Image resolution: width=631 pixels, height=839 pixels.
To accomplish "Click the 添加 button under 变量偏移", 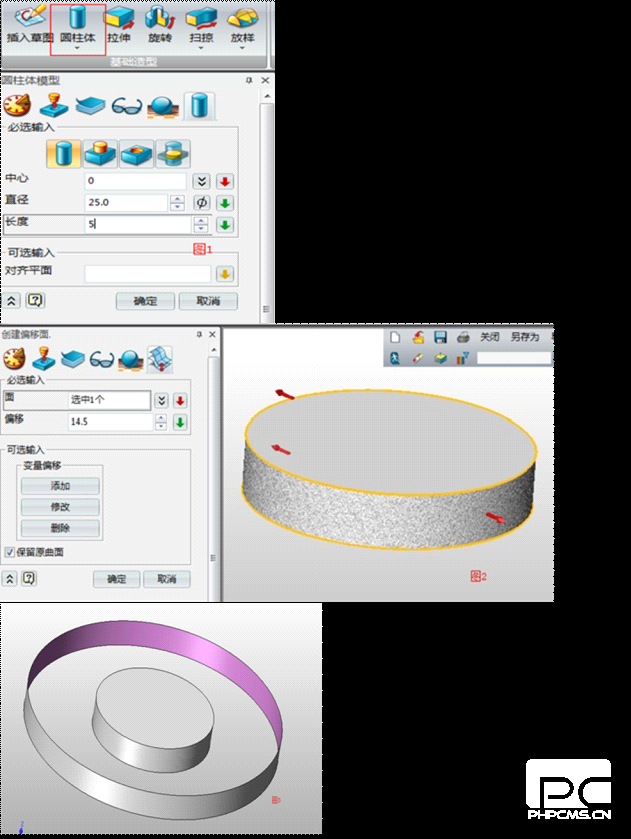I will (60, 486).
